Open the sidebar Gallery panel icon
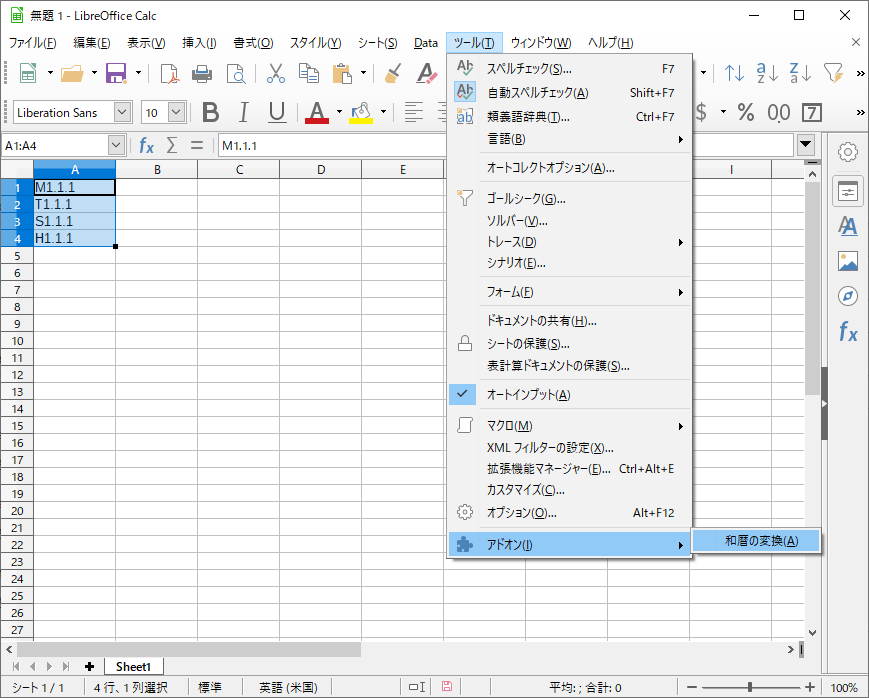 pos(847,261)
